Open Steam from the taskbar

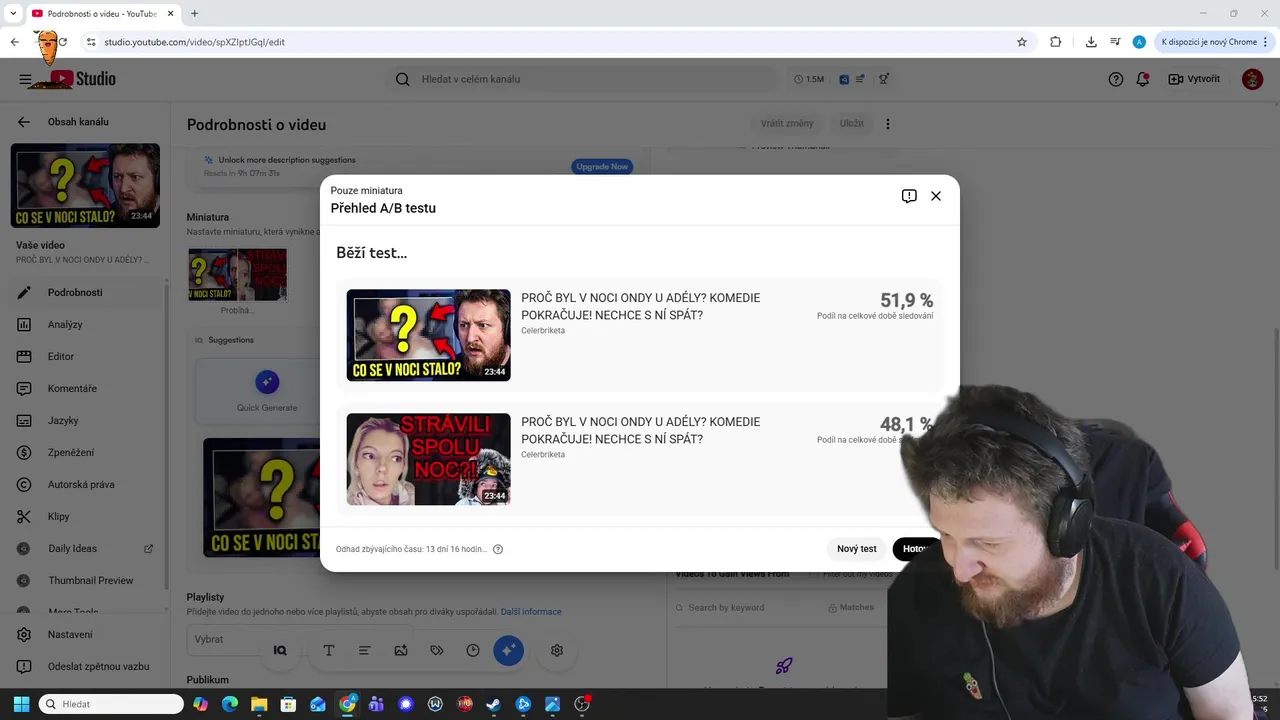pos(493,704)
